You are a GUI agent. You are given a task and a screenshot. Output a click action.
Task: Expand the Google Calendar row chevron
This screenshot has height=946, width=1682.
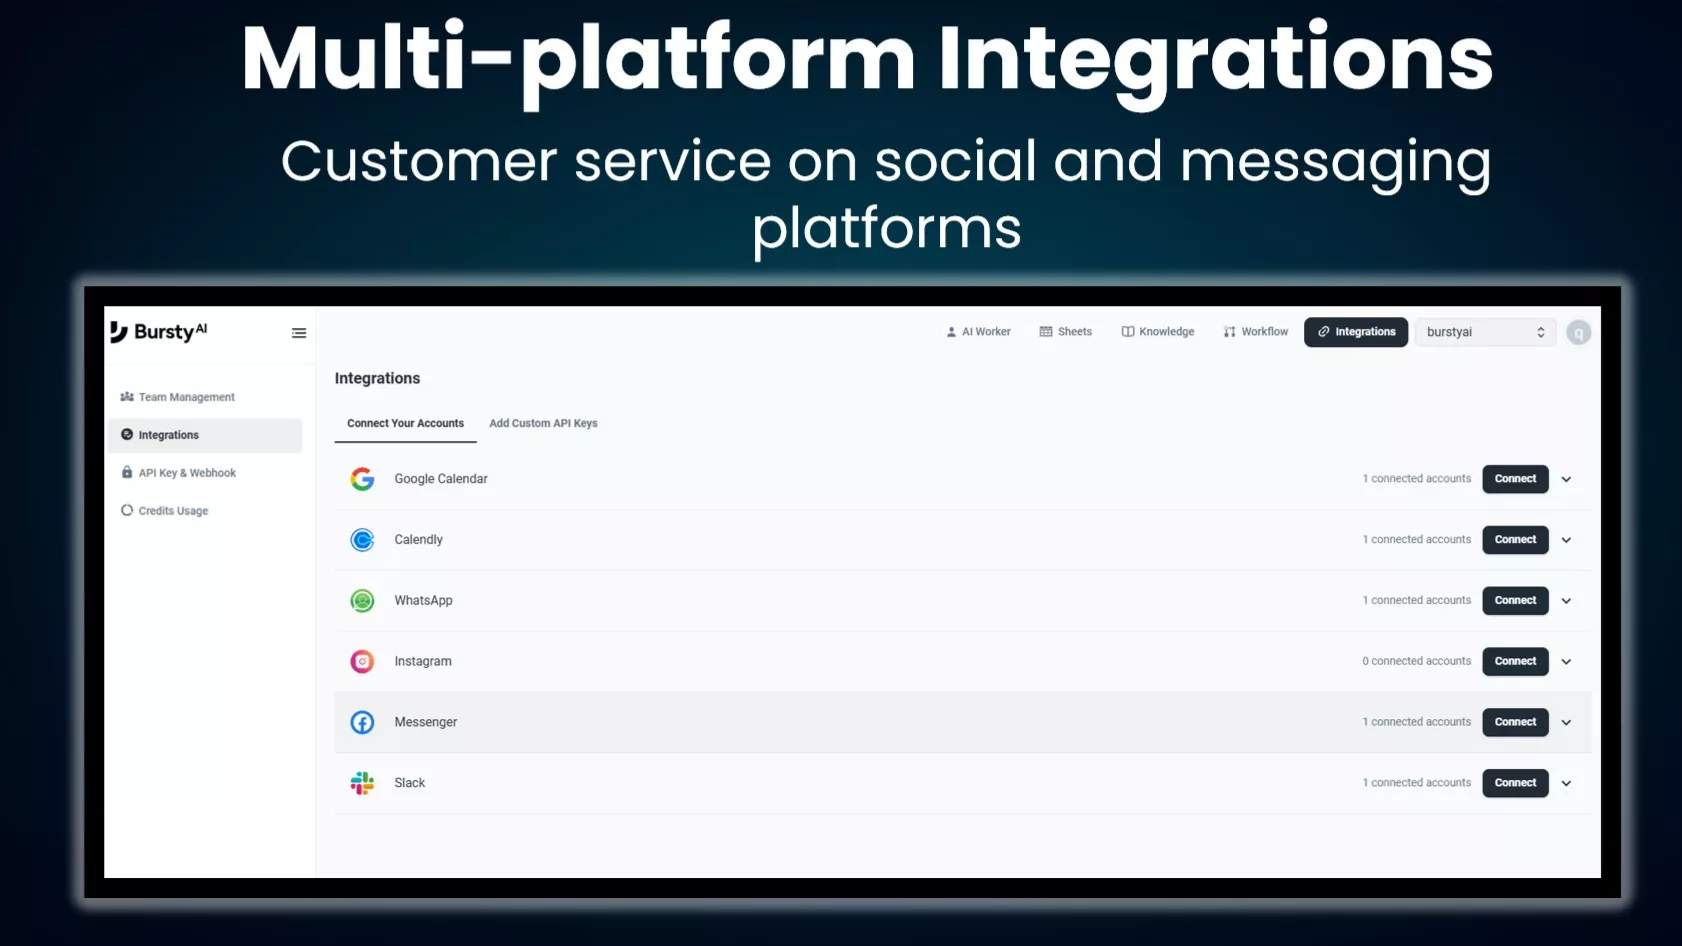1566,479
